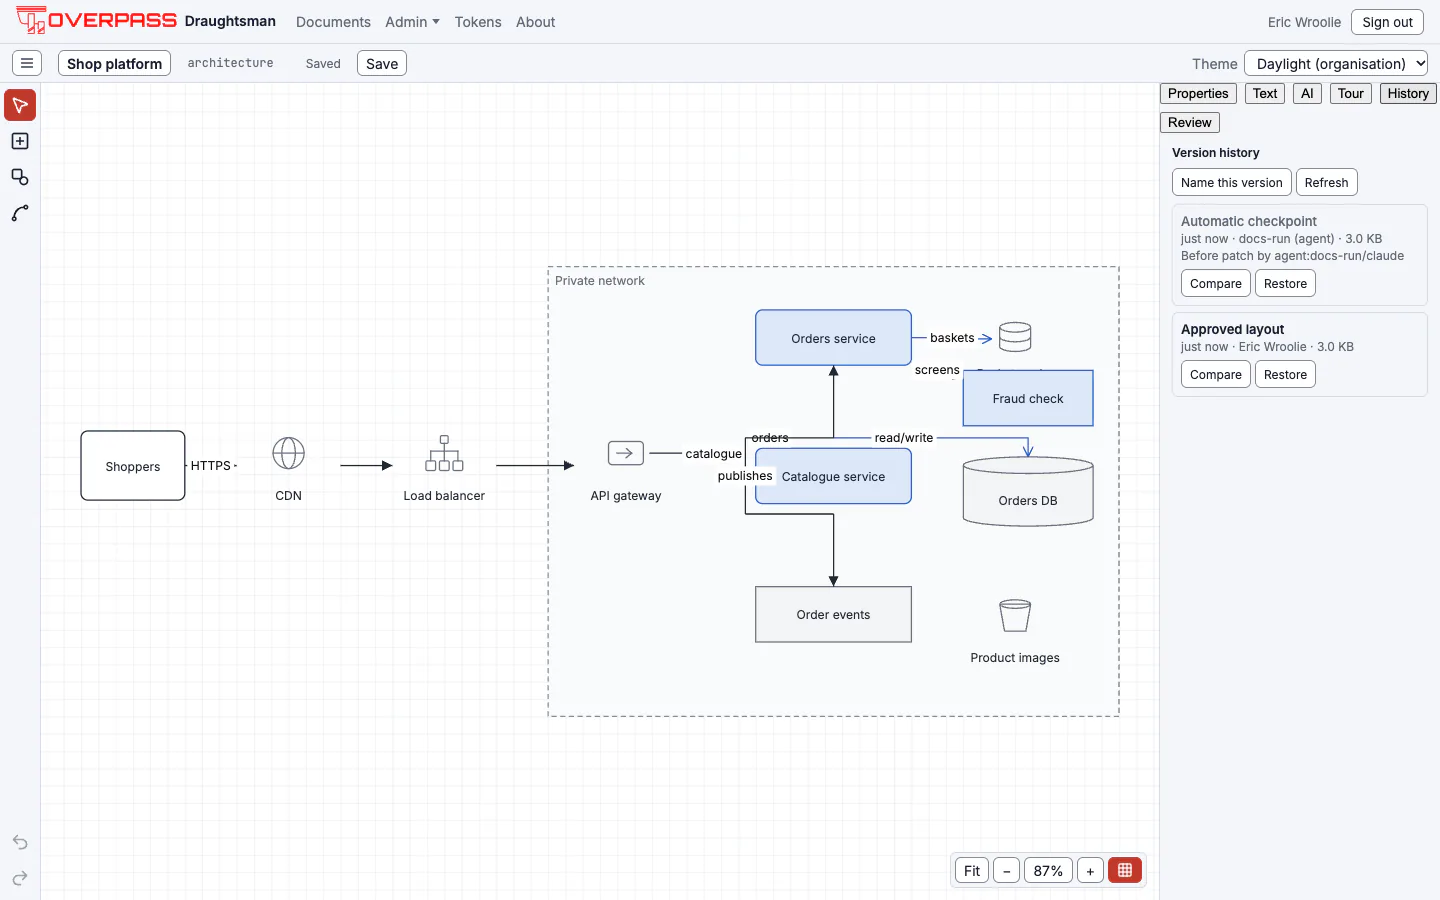Switch to the Properties tab
The width and height of the screenshot is (1440, 900).
[x=1198, y=93]
